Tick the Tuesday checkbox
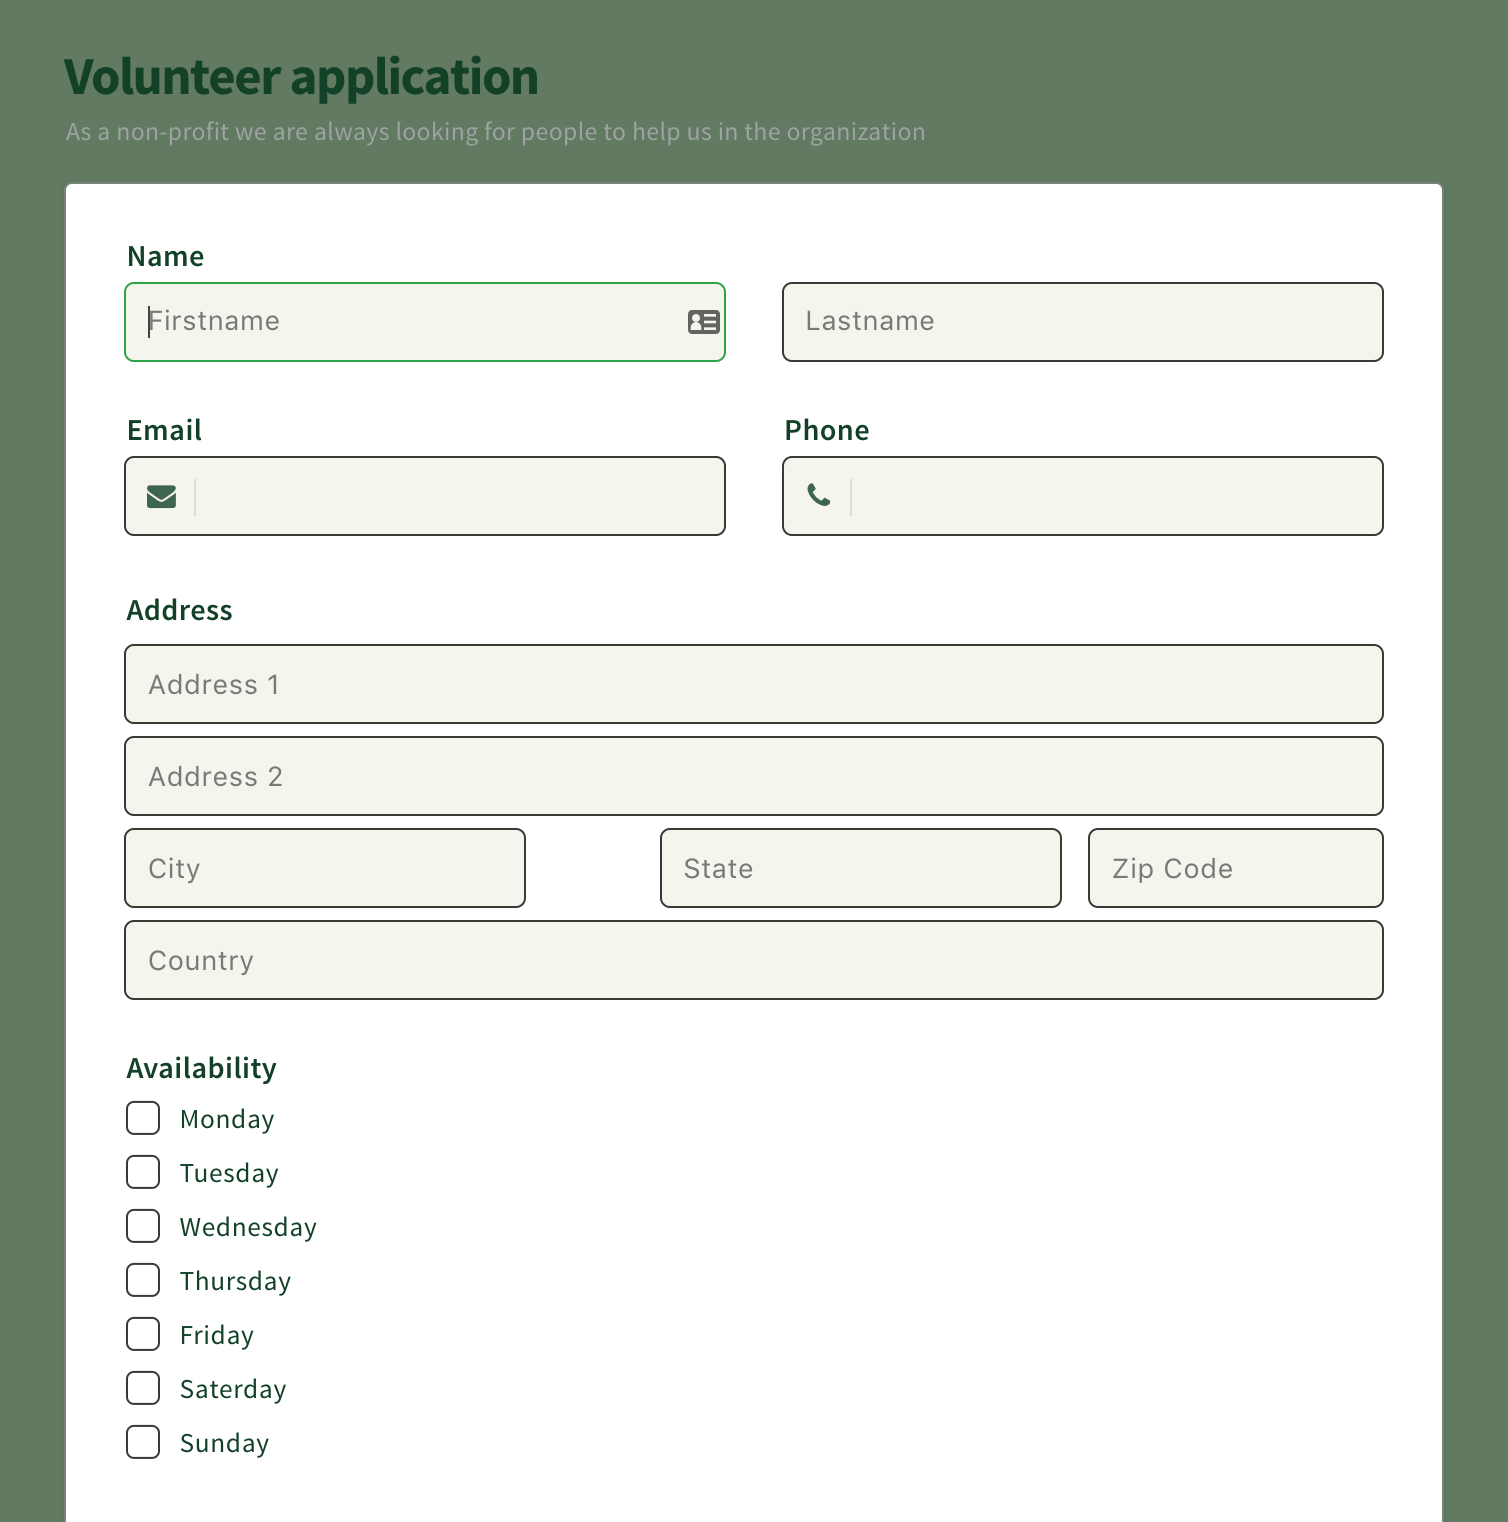 click(143, 1172)
